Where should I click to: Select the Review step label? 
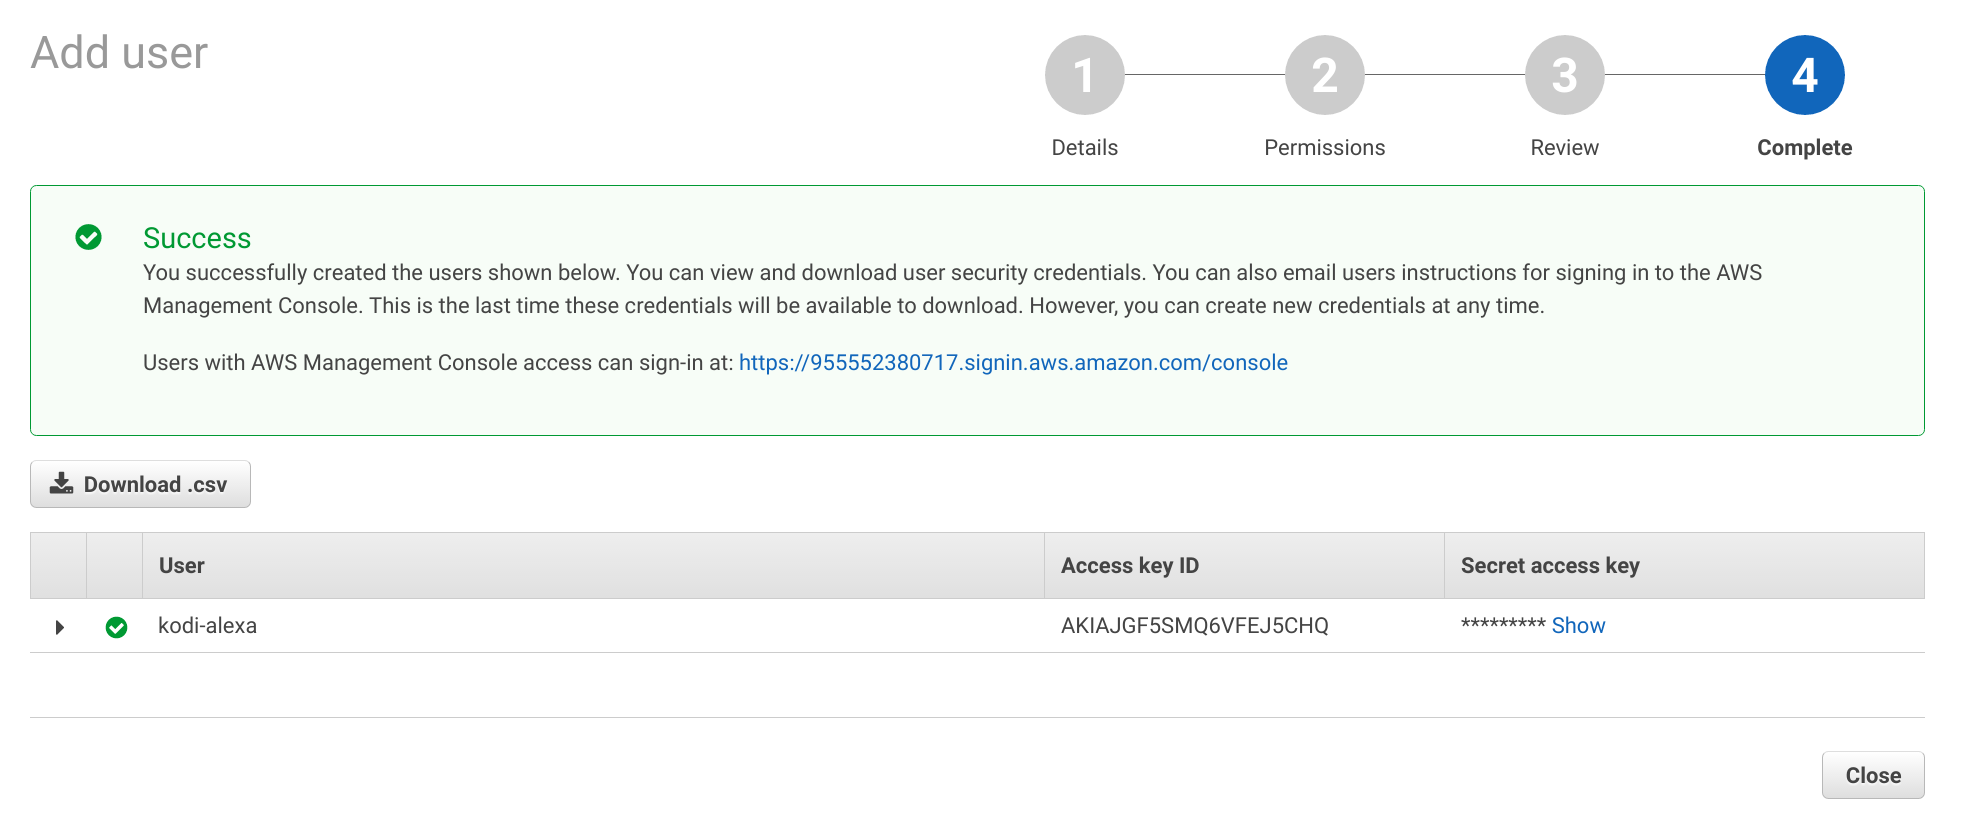point(1564,148)
